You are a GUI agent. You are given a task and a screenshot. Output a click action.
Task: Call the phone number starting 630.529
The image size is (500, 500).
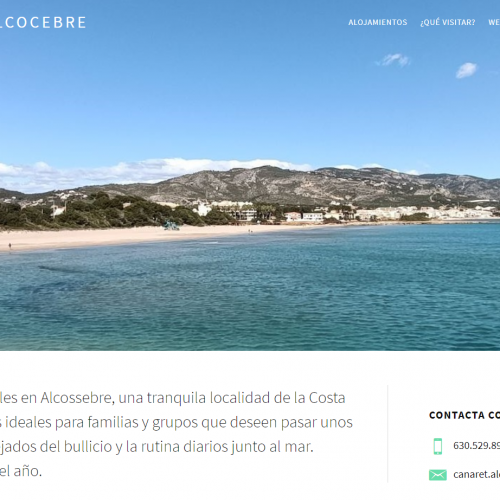(476, 446)
